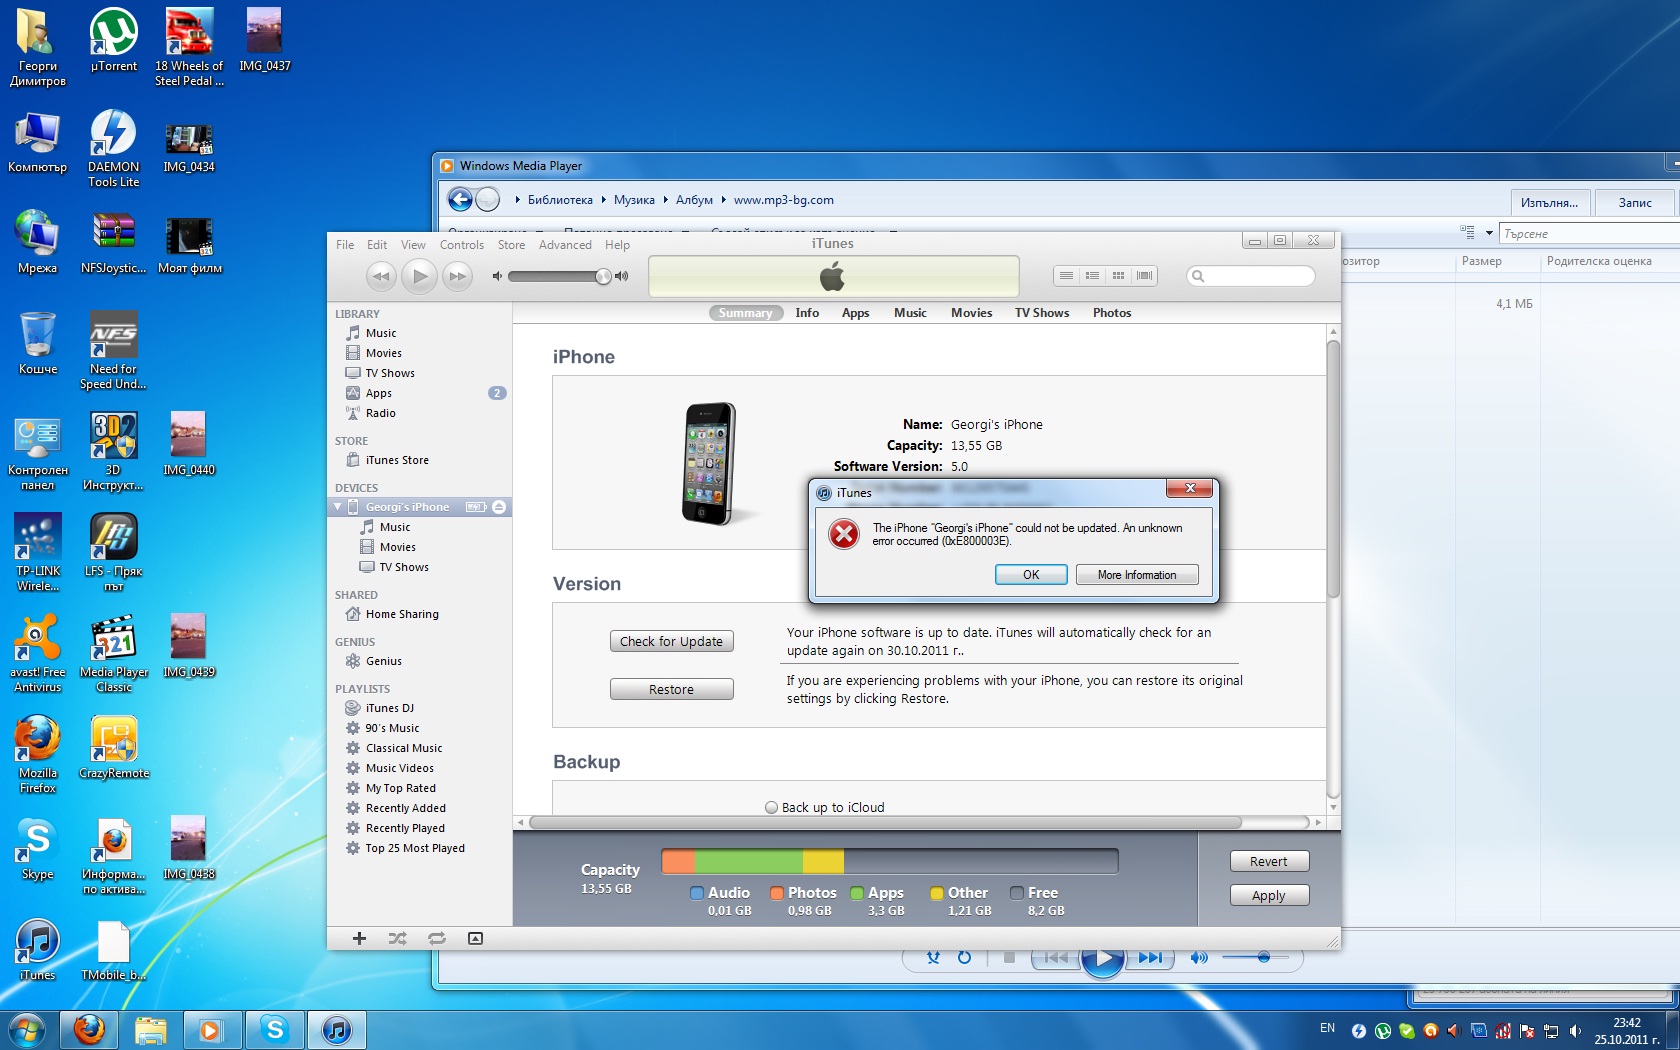Click the Windows Start button
Screen dimensions: 1680x1050
(27, 1029)
